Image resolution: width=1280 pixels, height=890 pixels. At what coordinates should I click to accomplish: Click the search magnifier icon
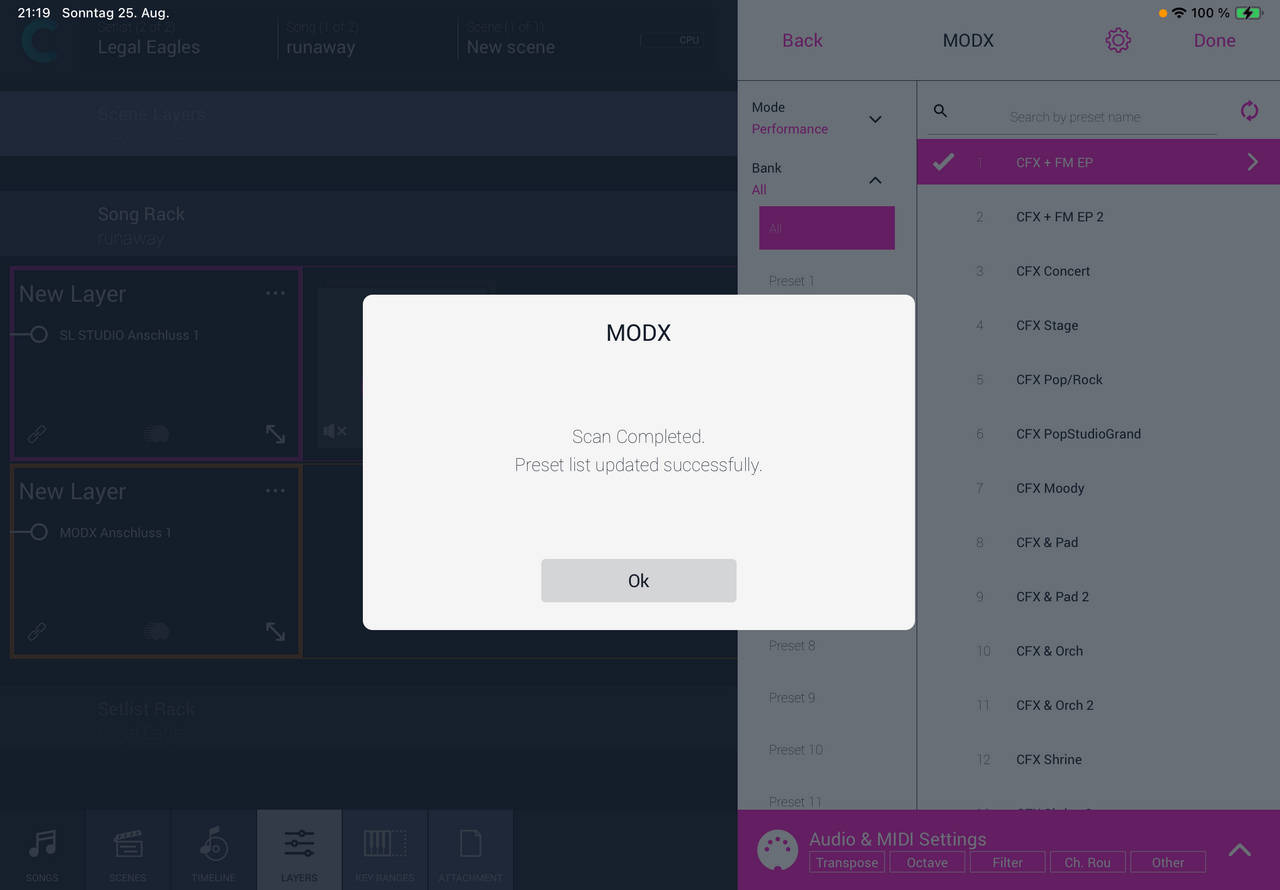coord(940,111)
